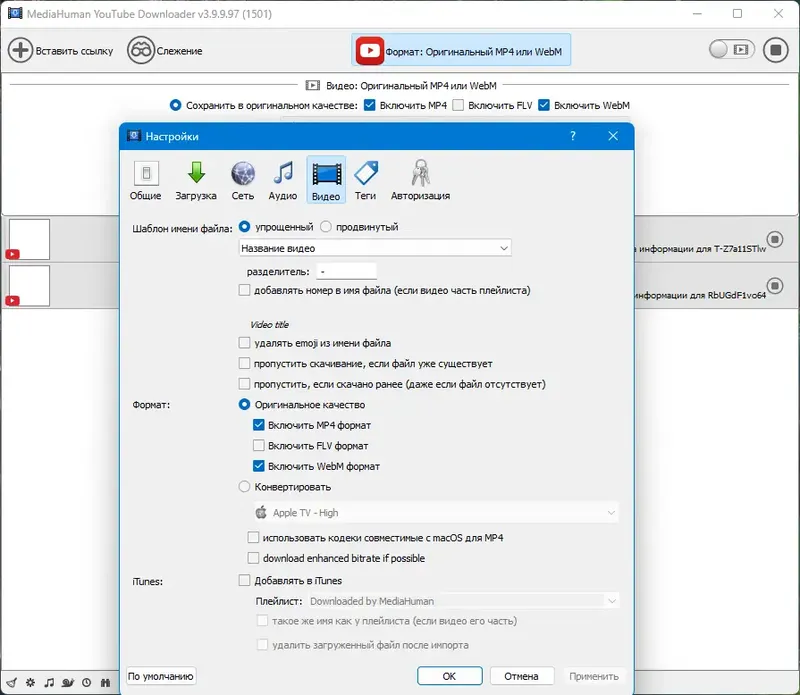Check Включить FLV формат
Screen dimensions: 800x695
click(x=259, y=445)
